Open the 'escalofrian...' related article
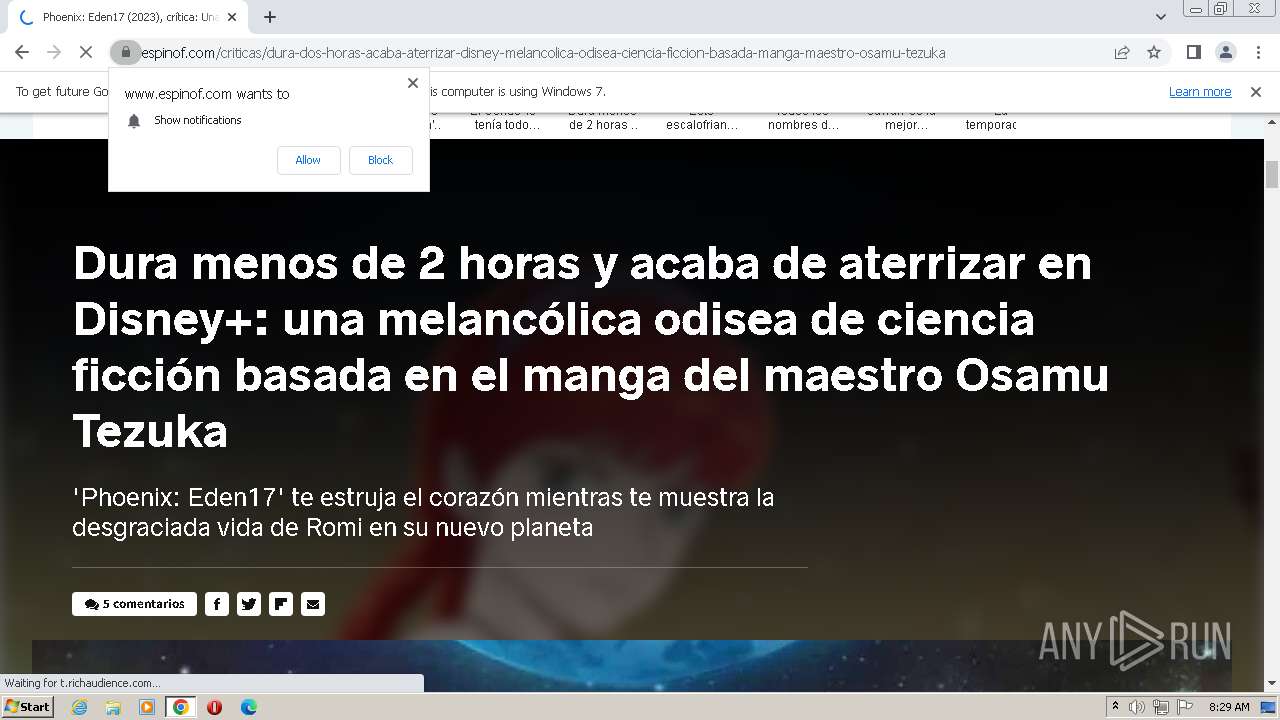The image size is (1280, 720). pyautogui.click(x=702, y=124)
